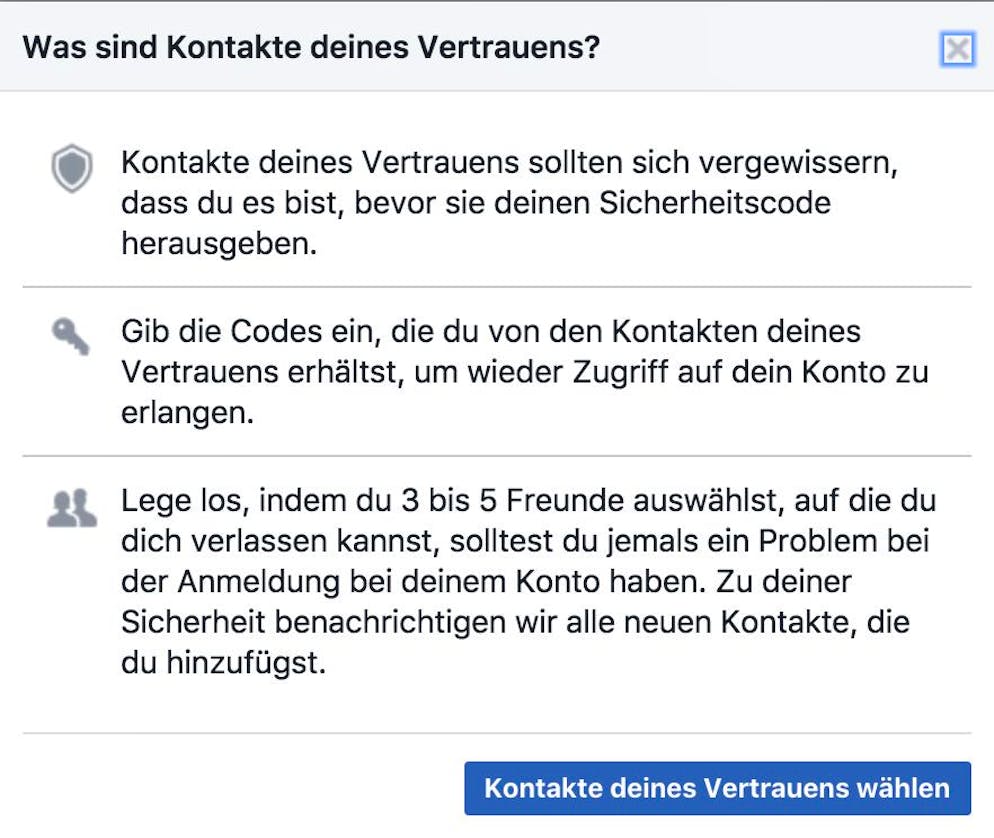Click the dialog title 'Was sind Kontakte deines Vertrauens?'
Viewport: 994px width, 838px height.
tap(311, 47)
